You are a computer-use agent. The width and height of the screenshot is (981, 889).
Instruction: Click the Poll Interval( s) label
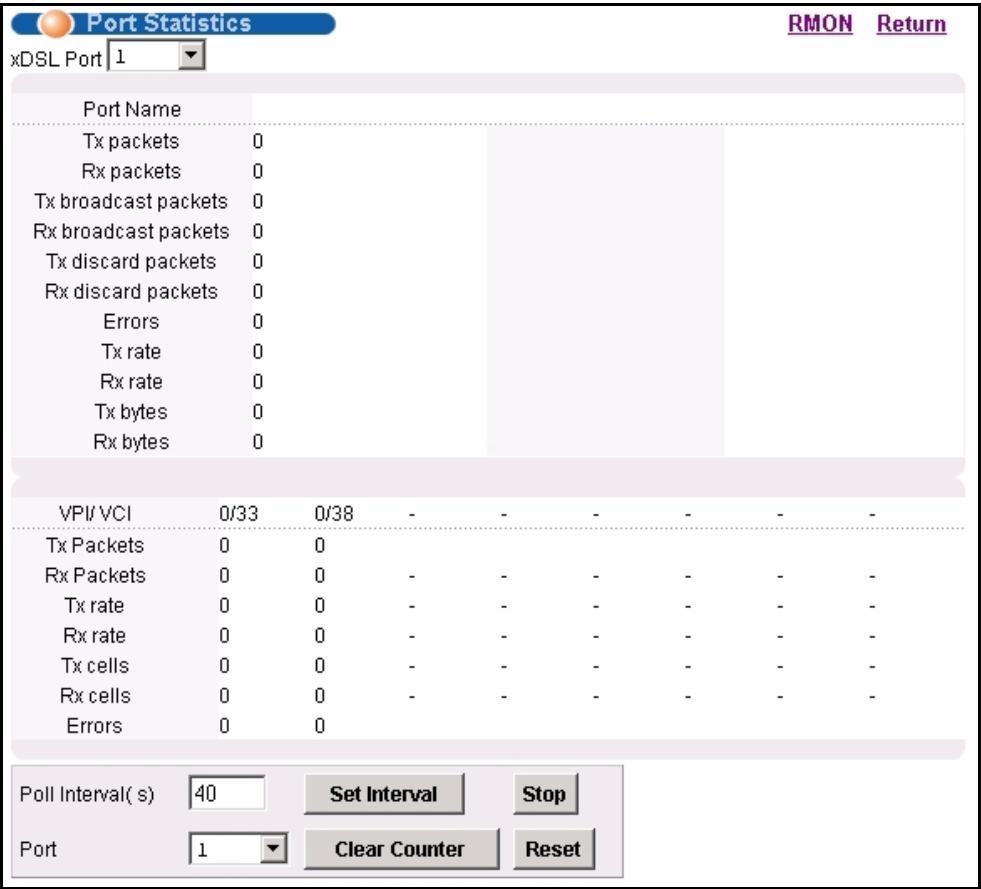(87, 794)
